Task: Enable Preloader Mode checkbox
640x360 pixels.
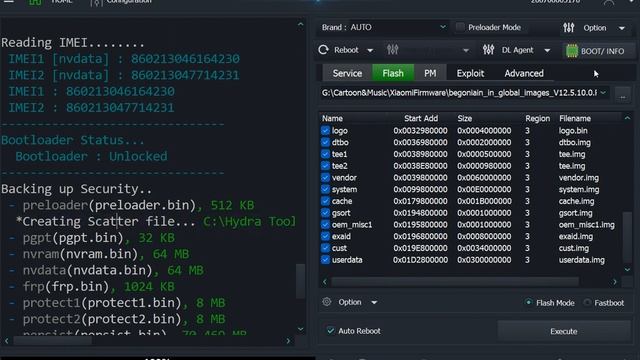Action: coord(460,27)
